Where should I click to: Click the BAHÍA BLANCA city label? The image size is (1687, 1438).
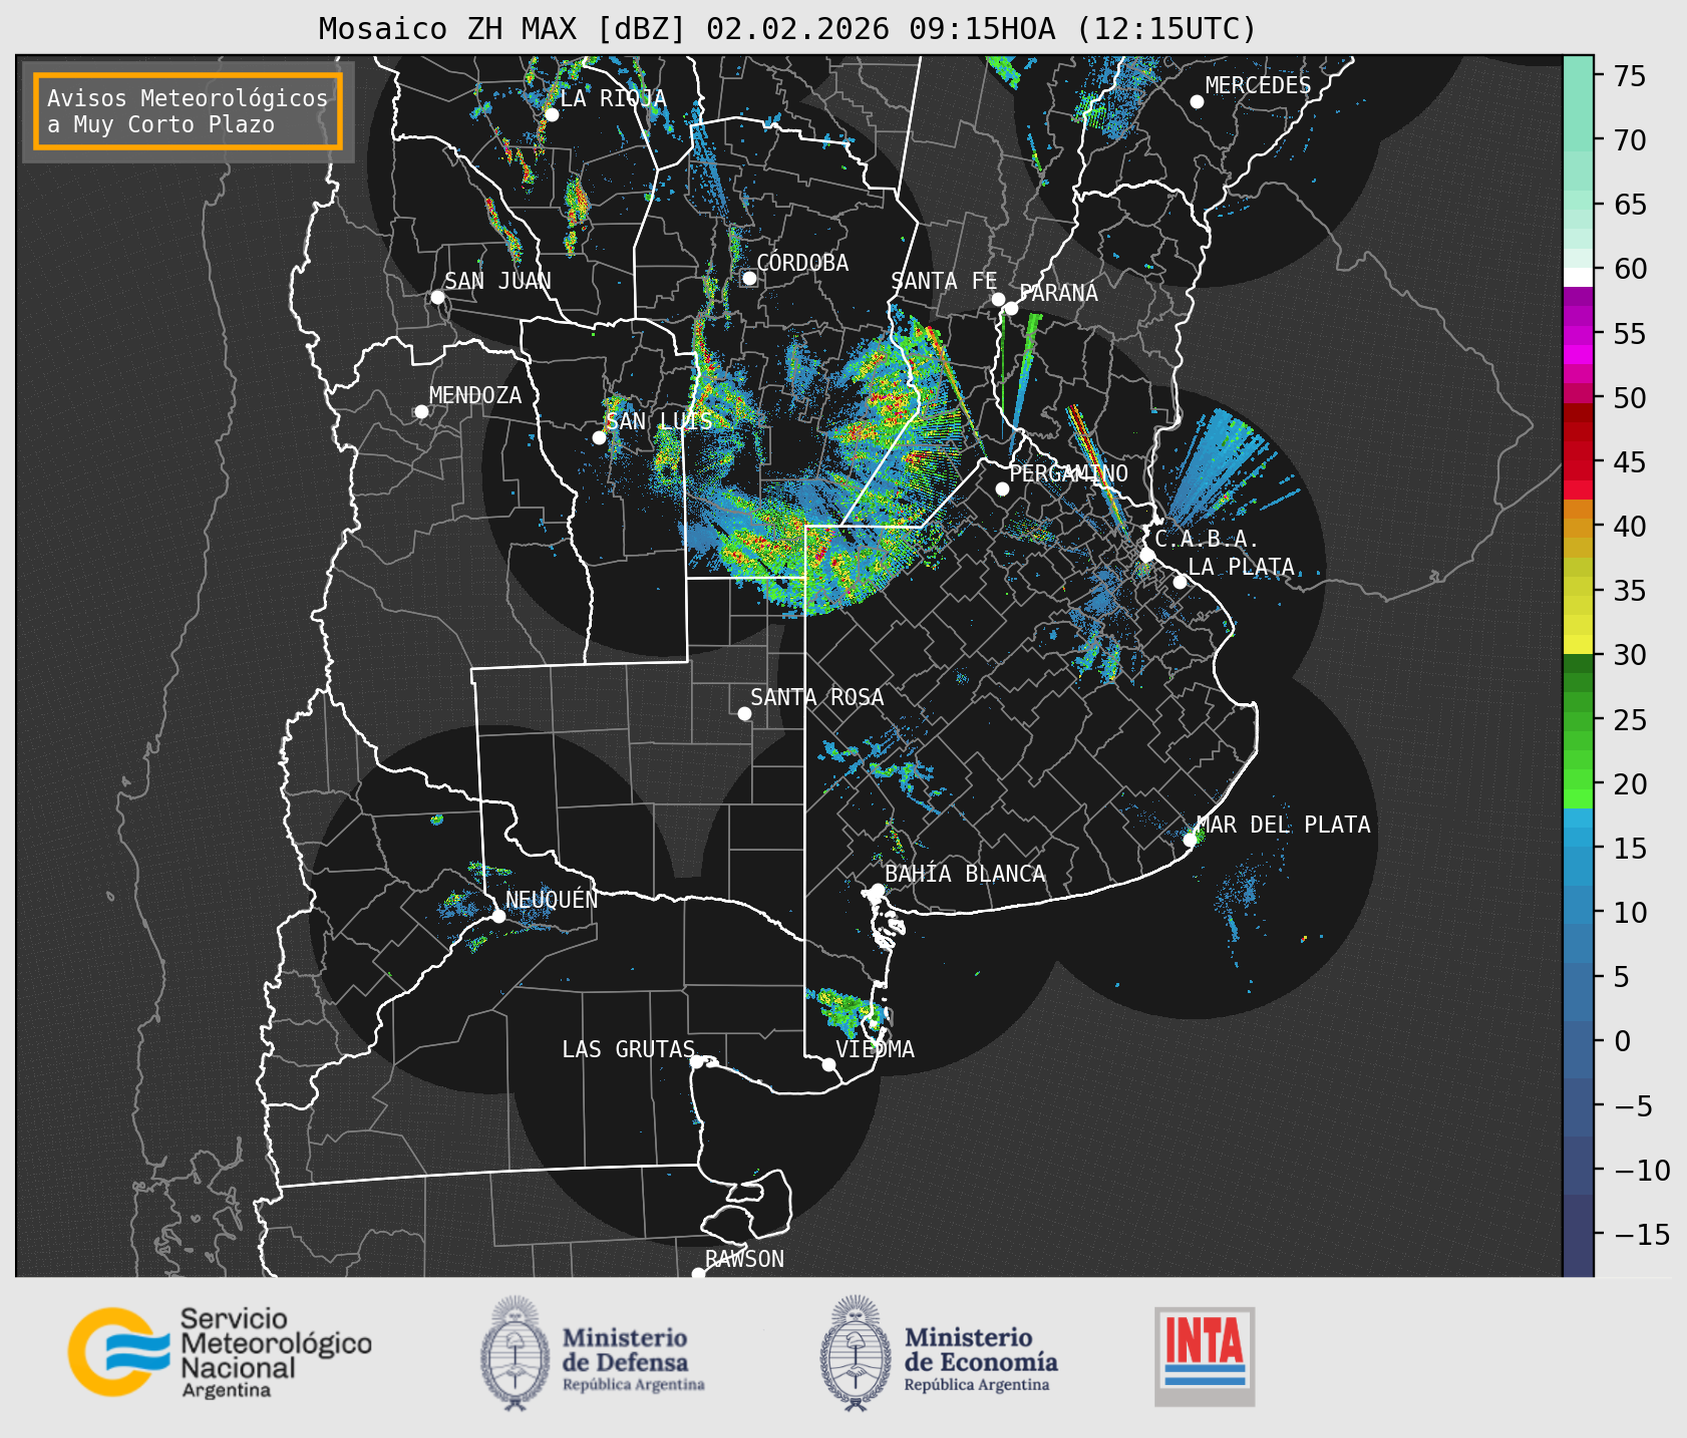(x=965, y=874)
